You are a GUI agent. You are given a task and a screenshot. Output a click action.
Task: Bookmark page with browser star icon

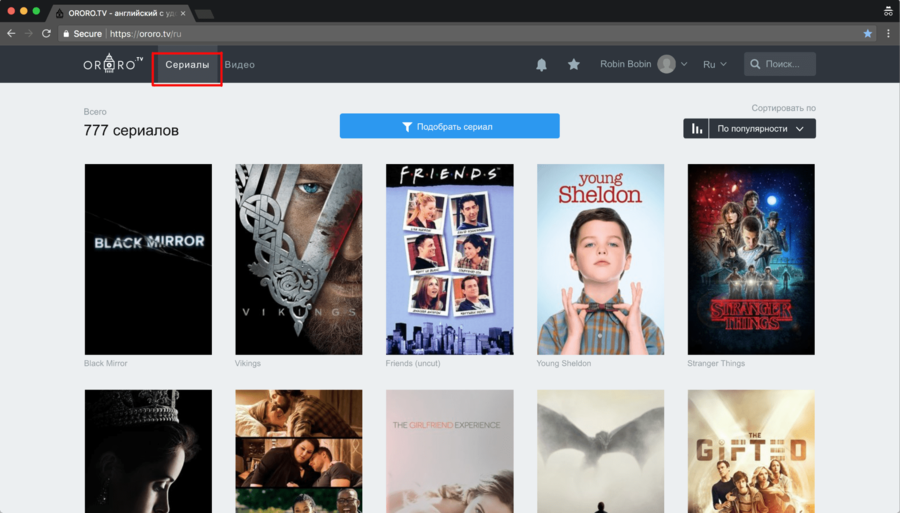click(867, 34)
